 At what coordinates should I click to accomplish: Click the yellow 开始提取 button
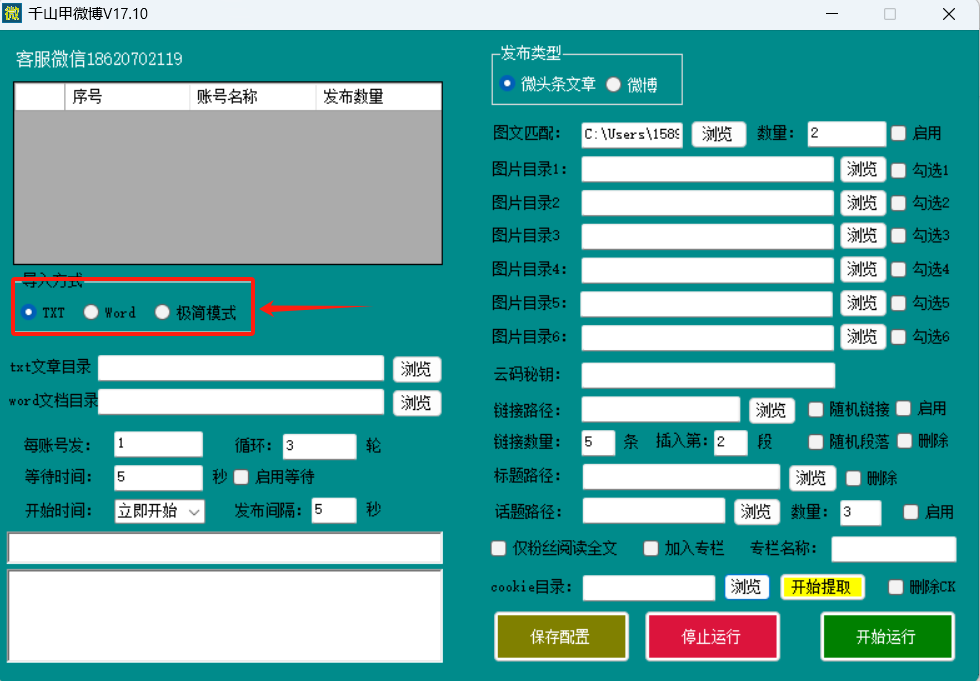click(822, 587)
